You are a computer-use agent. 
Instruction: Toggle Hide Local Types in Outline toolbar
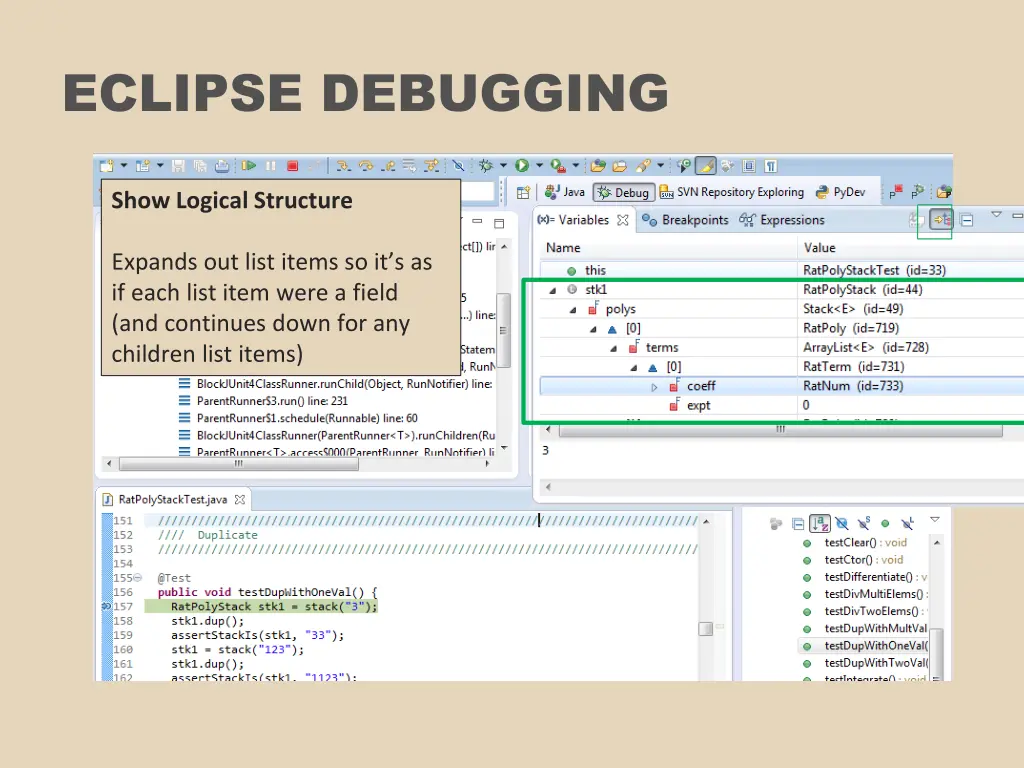tap(907, 522)
